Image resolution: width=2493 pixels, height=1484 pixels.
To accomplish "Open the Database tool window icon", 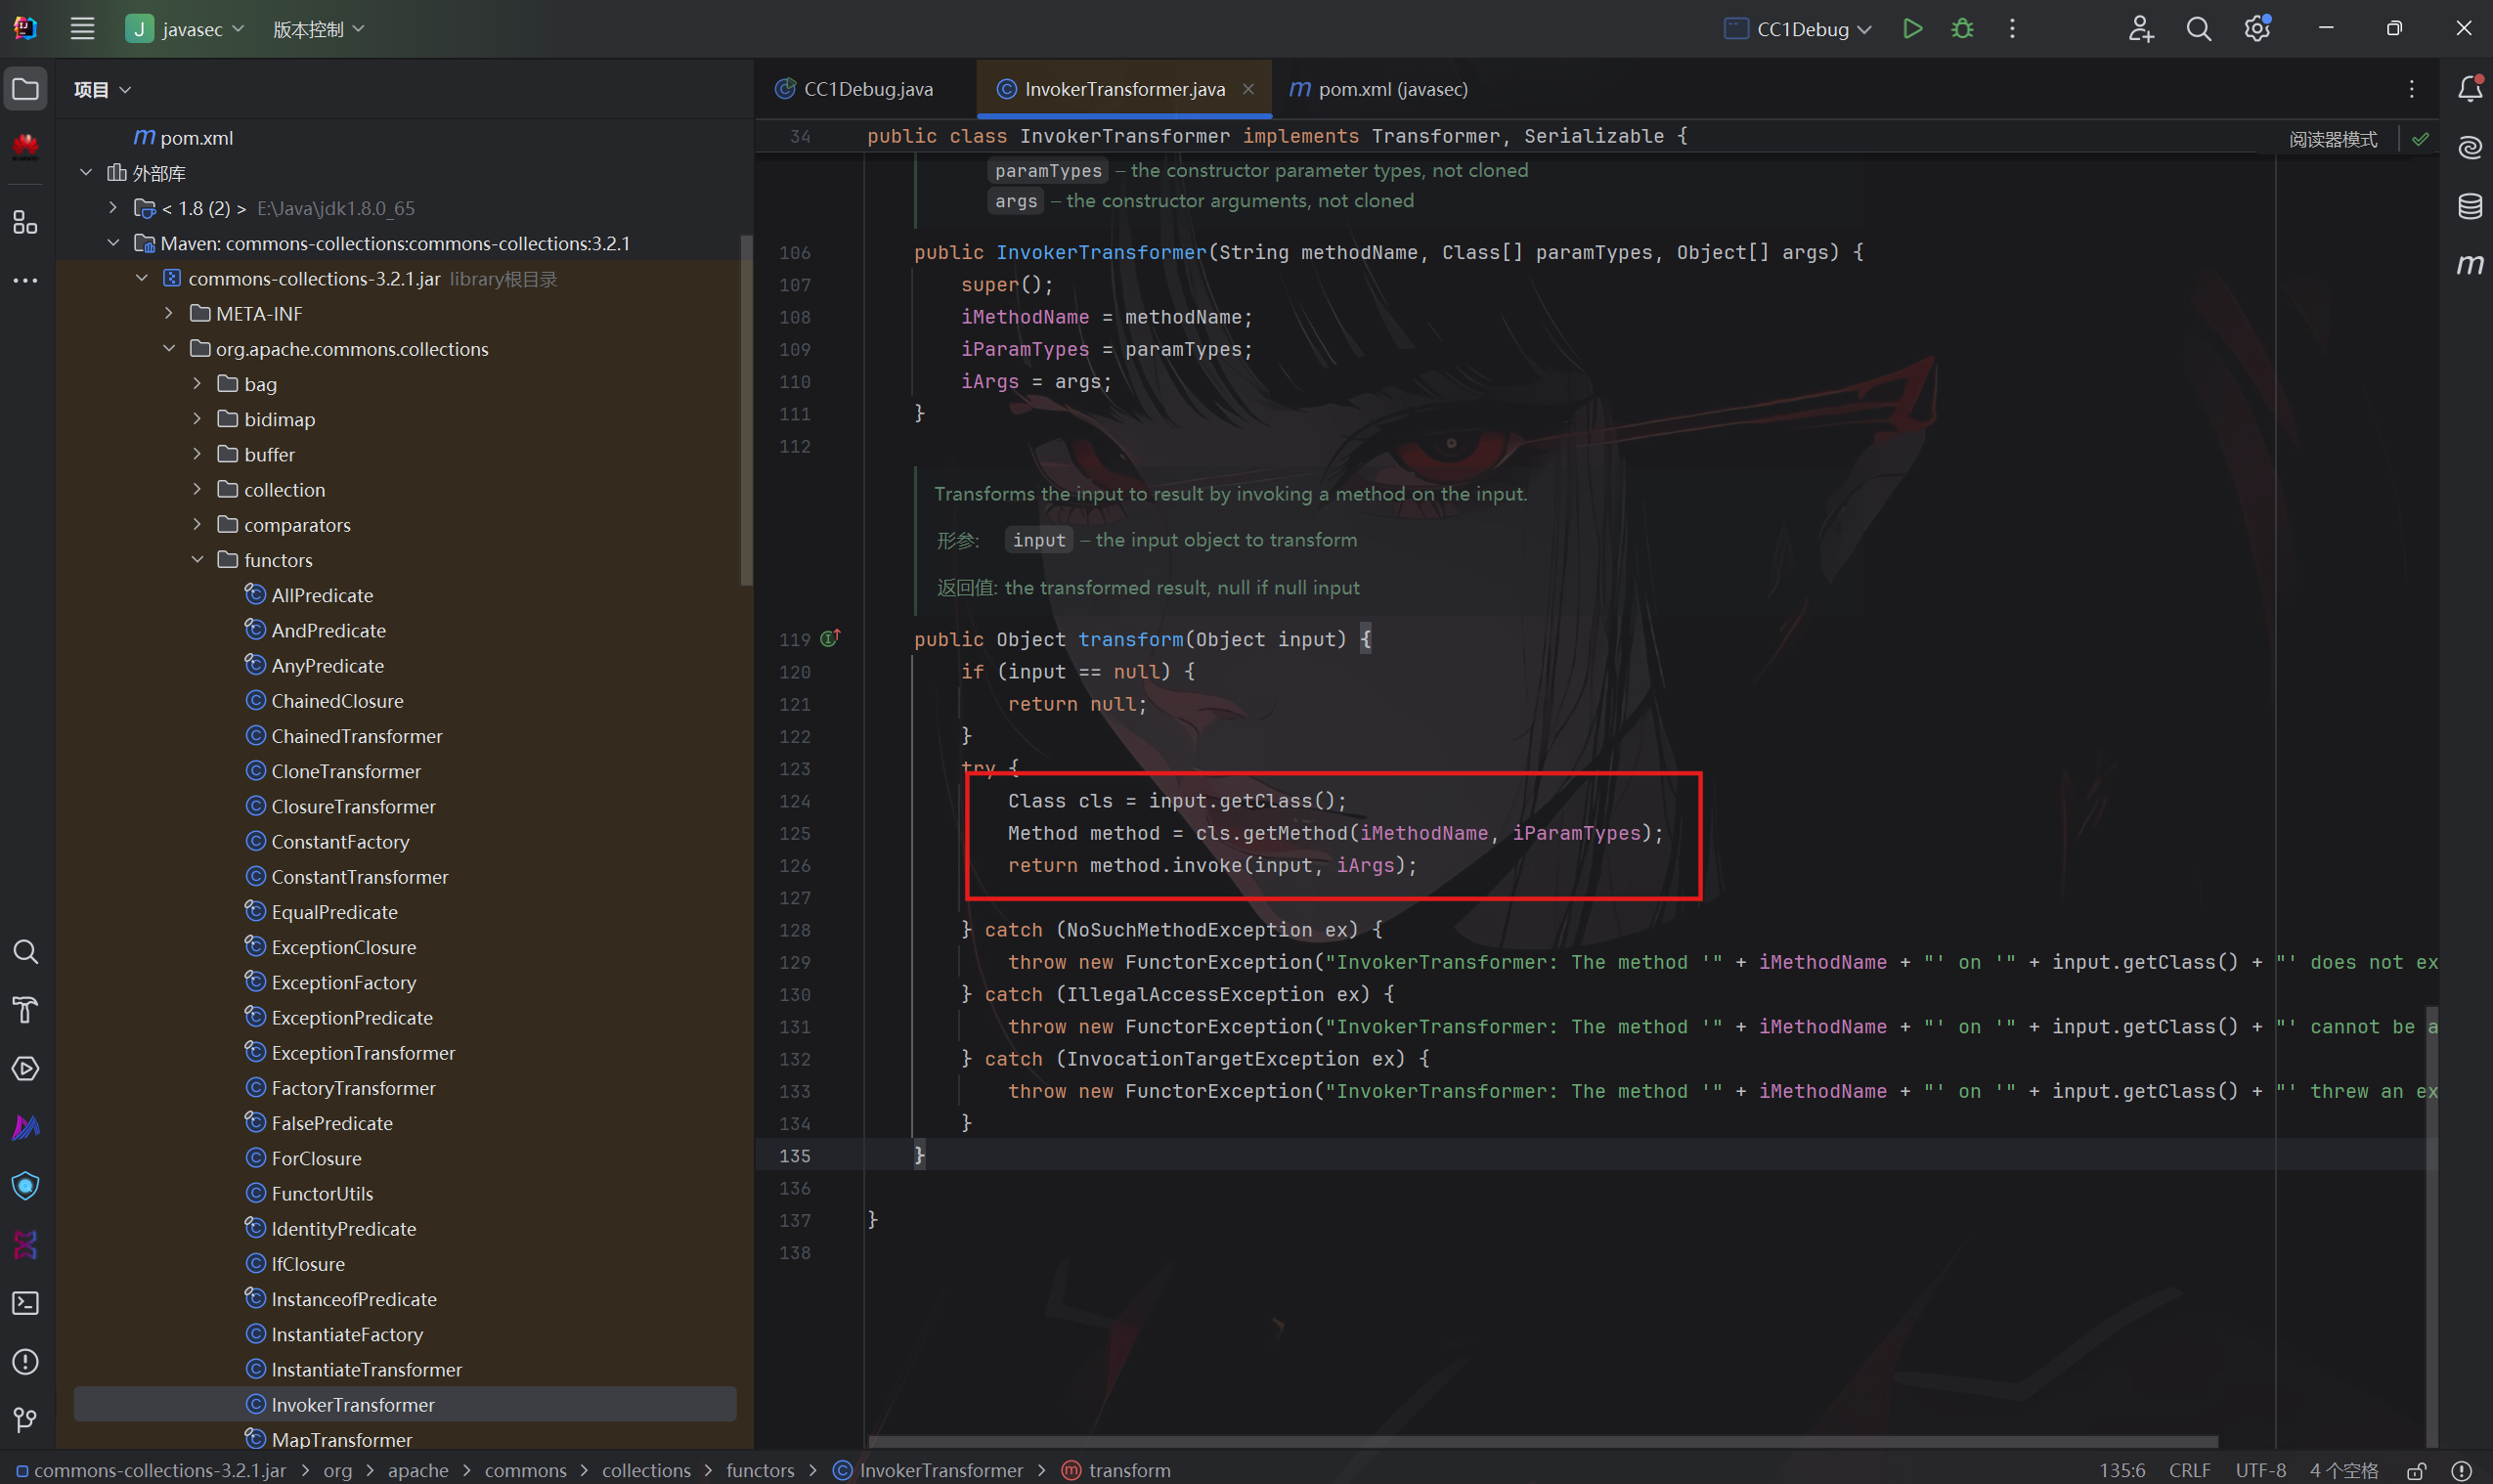I will tap(2469, 206).
